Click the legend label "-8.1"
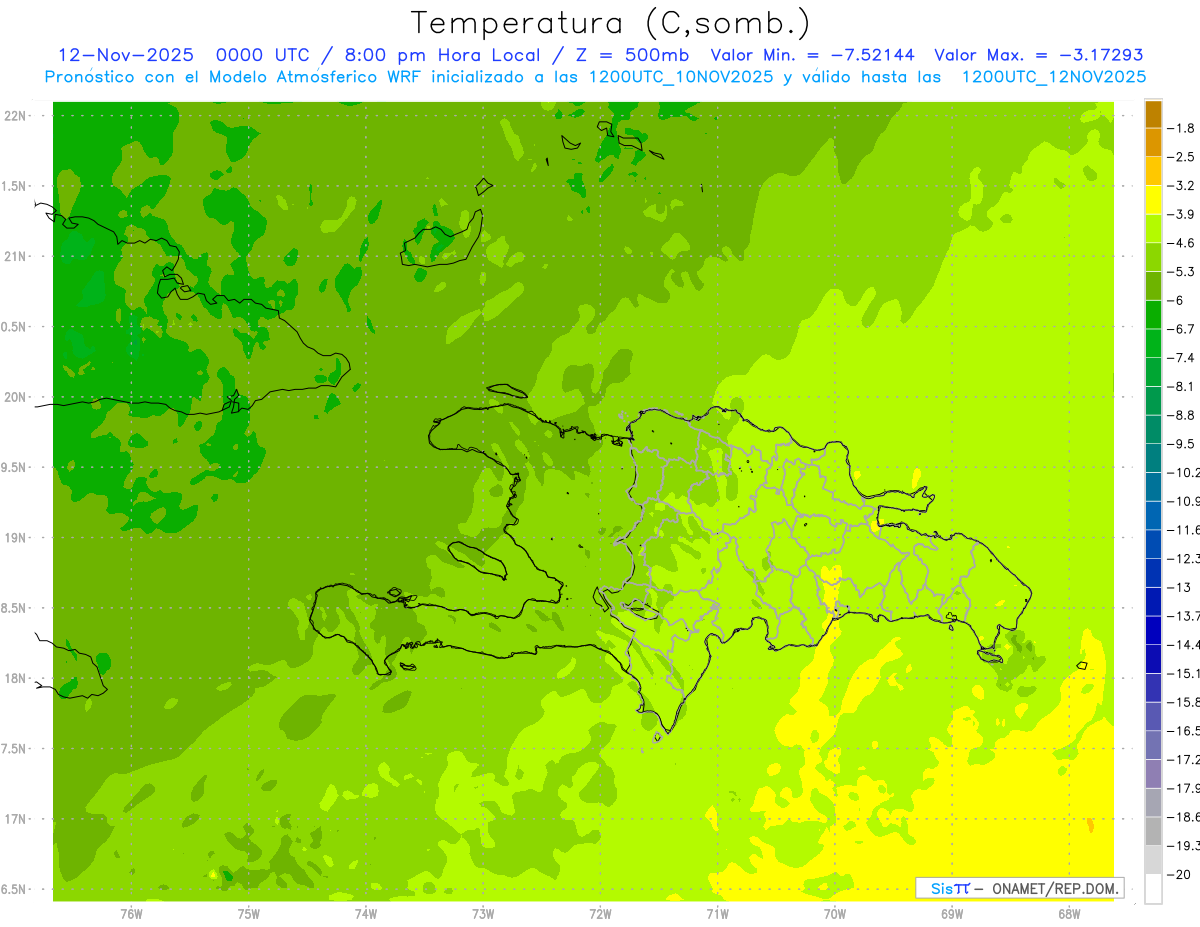1200x927 pixels. (x=1183, y=386)
